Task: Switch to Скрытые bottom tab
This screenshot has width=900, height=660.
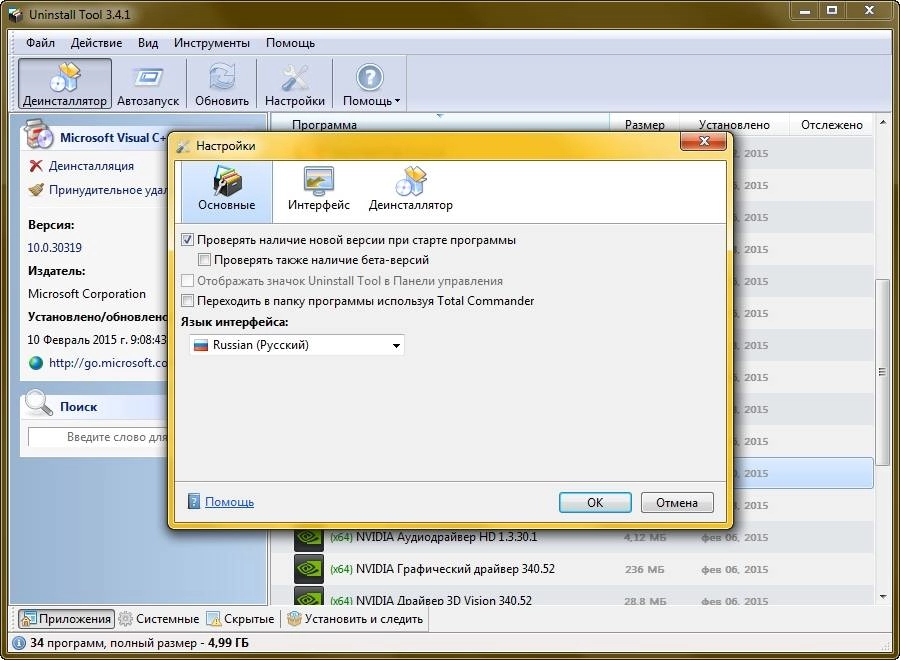Action: pyautogui.click(x=240, y=619)
